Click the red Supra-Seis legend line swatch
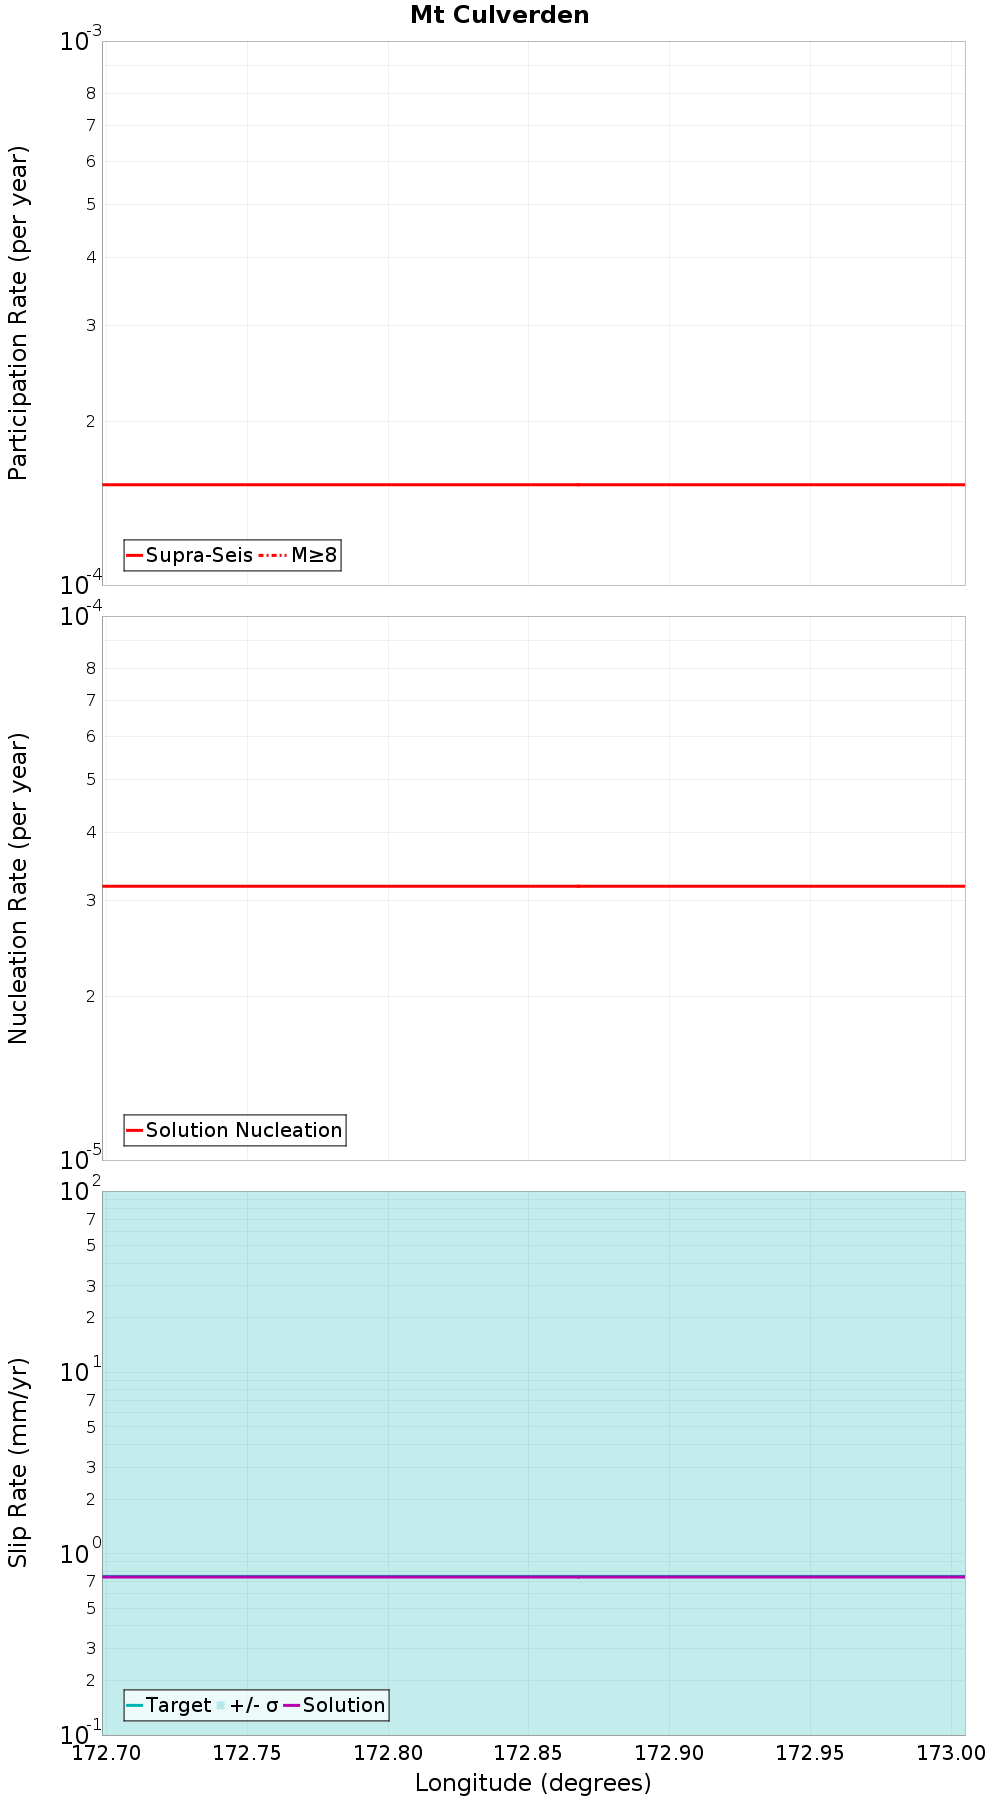 pyautogui.click(x=135, y=555)
